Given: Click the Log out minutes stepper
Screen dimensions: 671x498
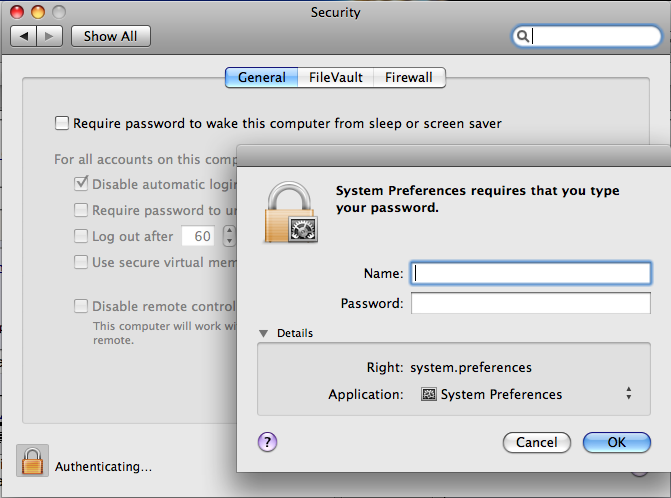Looking at the screenshot, I should pos(229,236).
